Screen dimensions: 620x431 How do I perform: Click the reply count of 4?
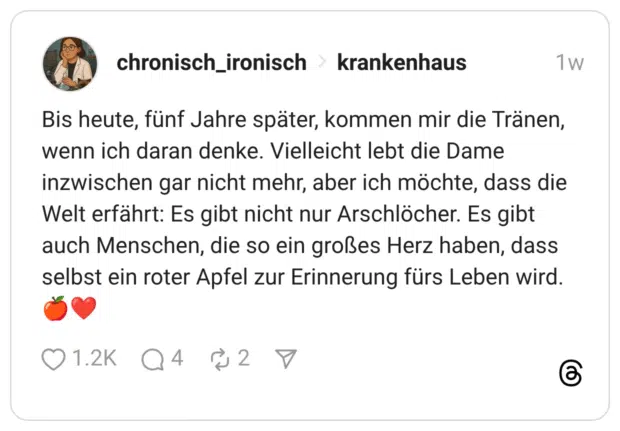177,359
